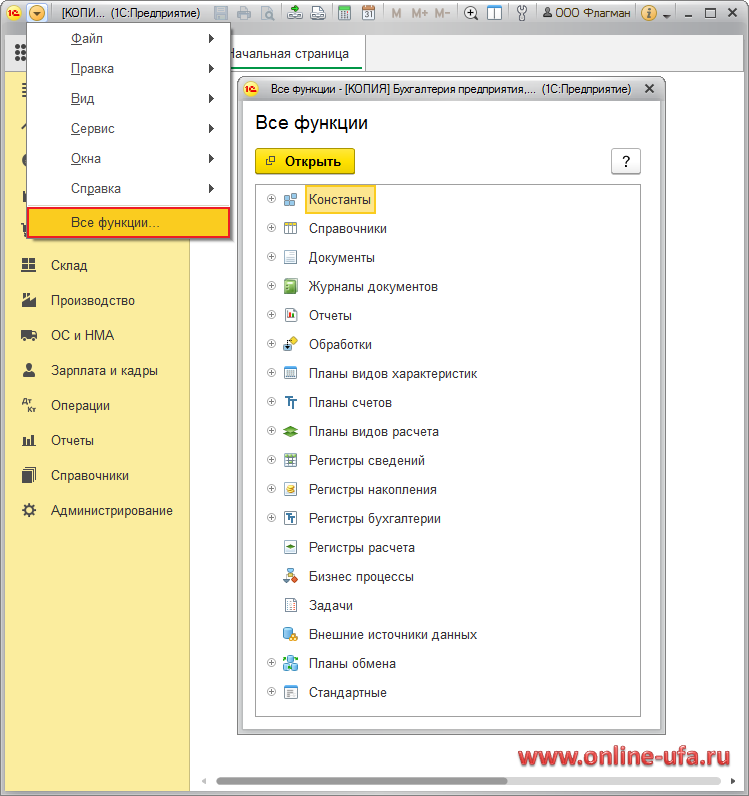This screenshot has width=749, height=796.
Task: Expand the Документы tree node
Action: 271,257
